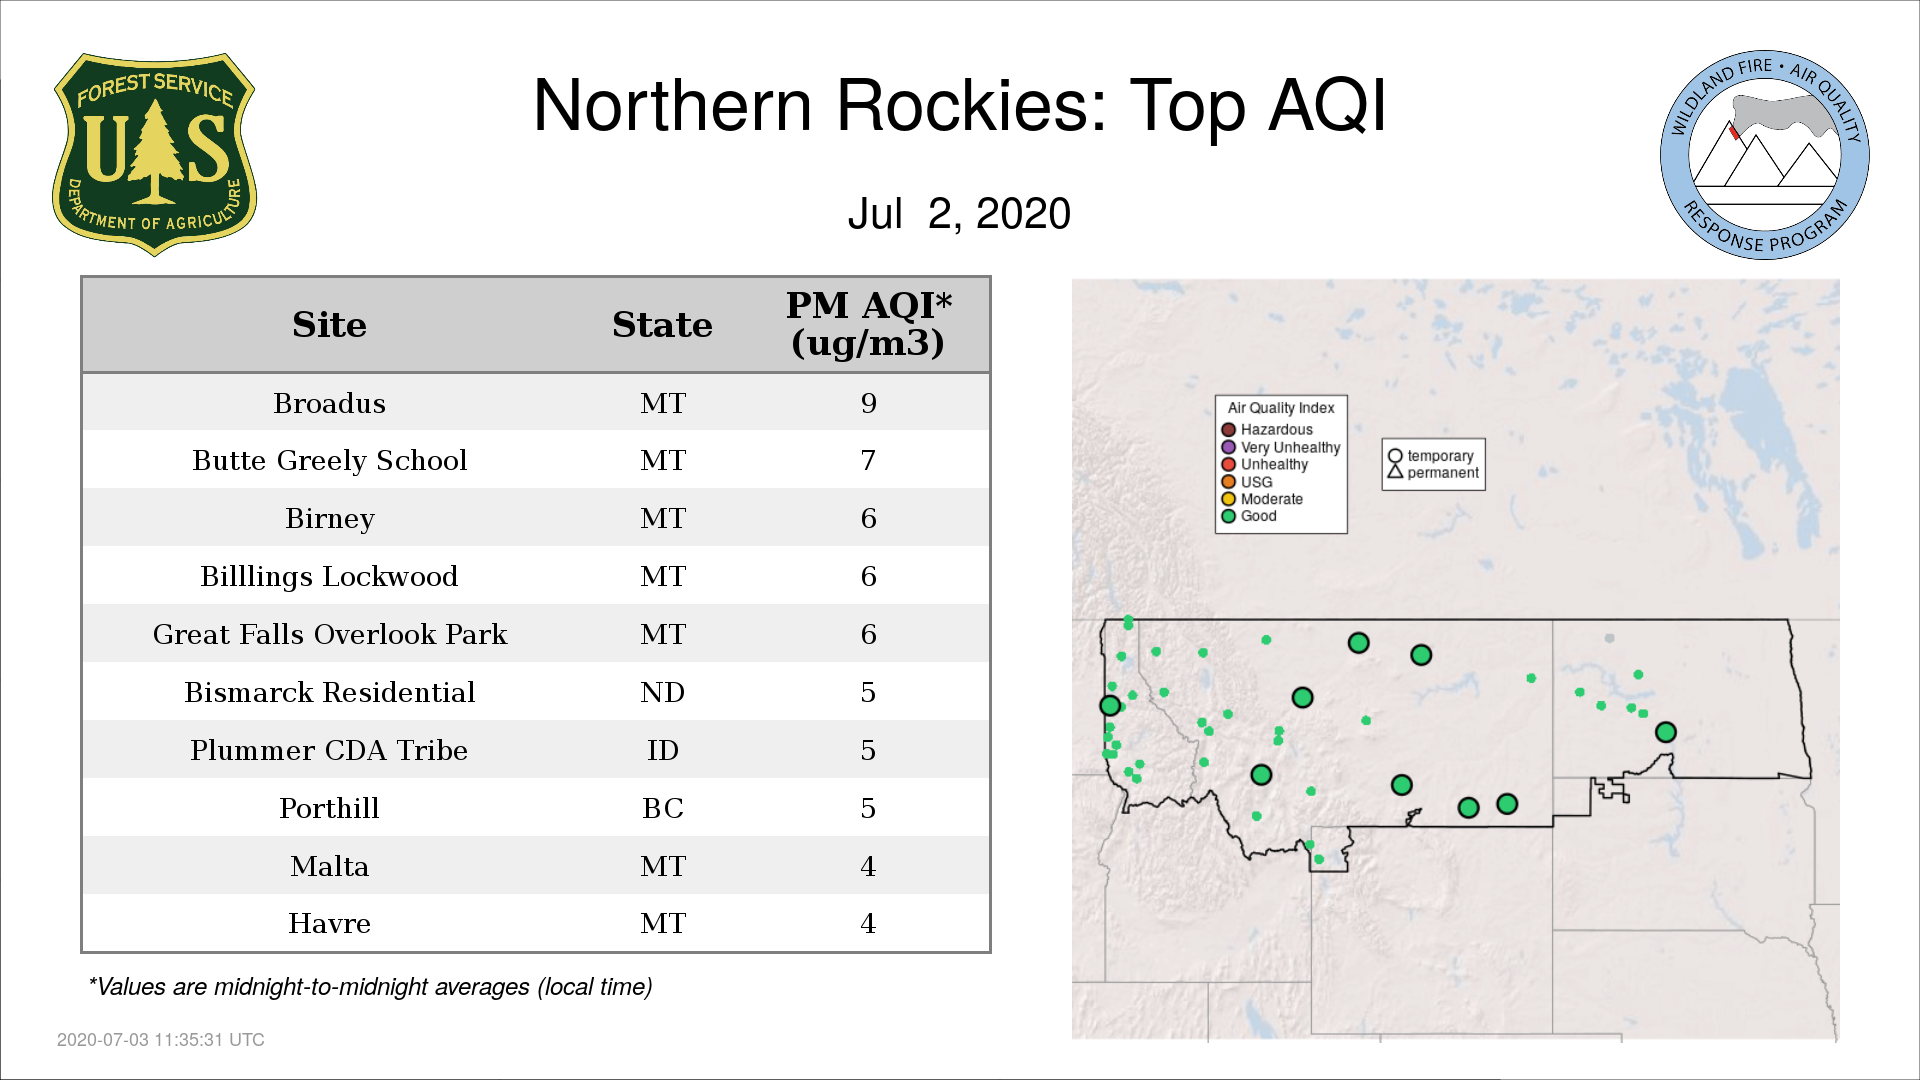The width and height of the screenshot is (1920, 1080).
Task: Select the 'Havre' site cell
Action: pos(330,924)
